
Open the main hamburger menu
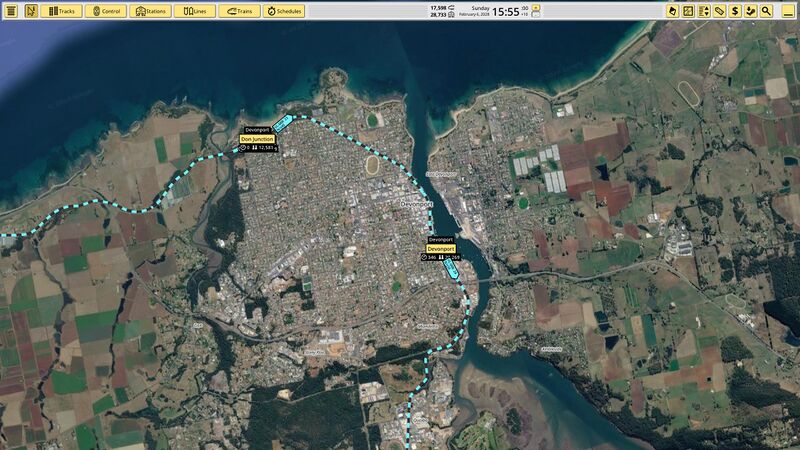pos(11,11)
